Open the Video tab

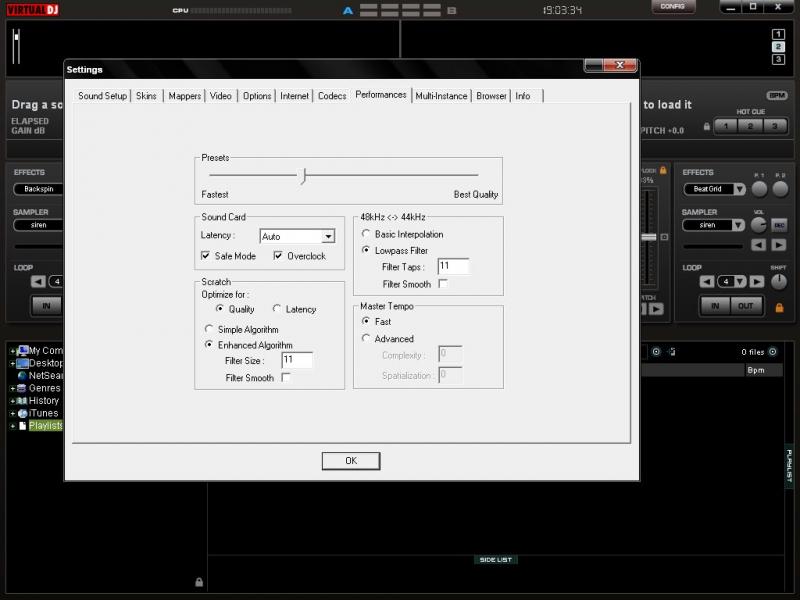coord(220,96)
